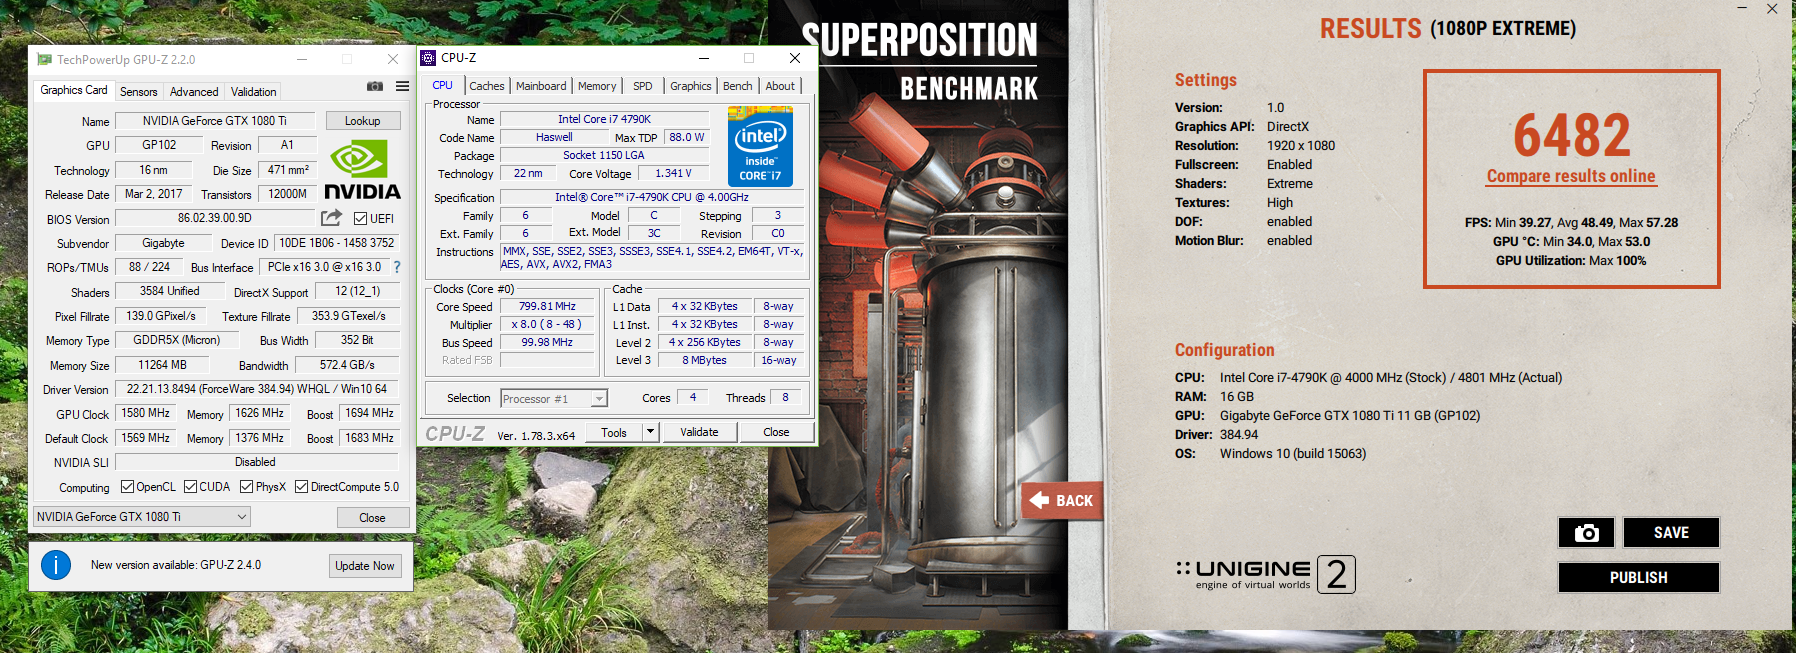Click the Unigine 2 logo

1265,574
